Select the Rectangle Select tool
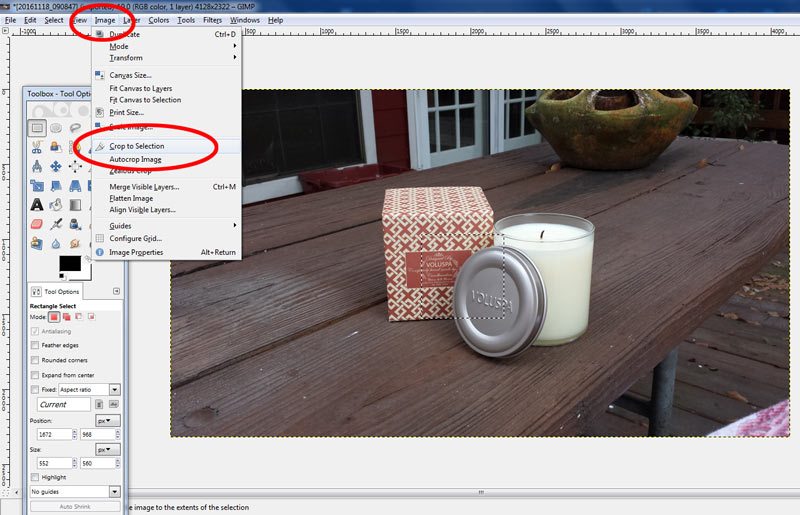The width and height of the screenshot is (800, 515). (x=37, y=128)
